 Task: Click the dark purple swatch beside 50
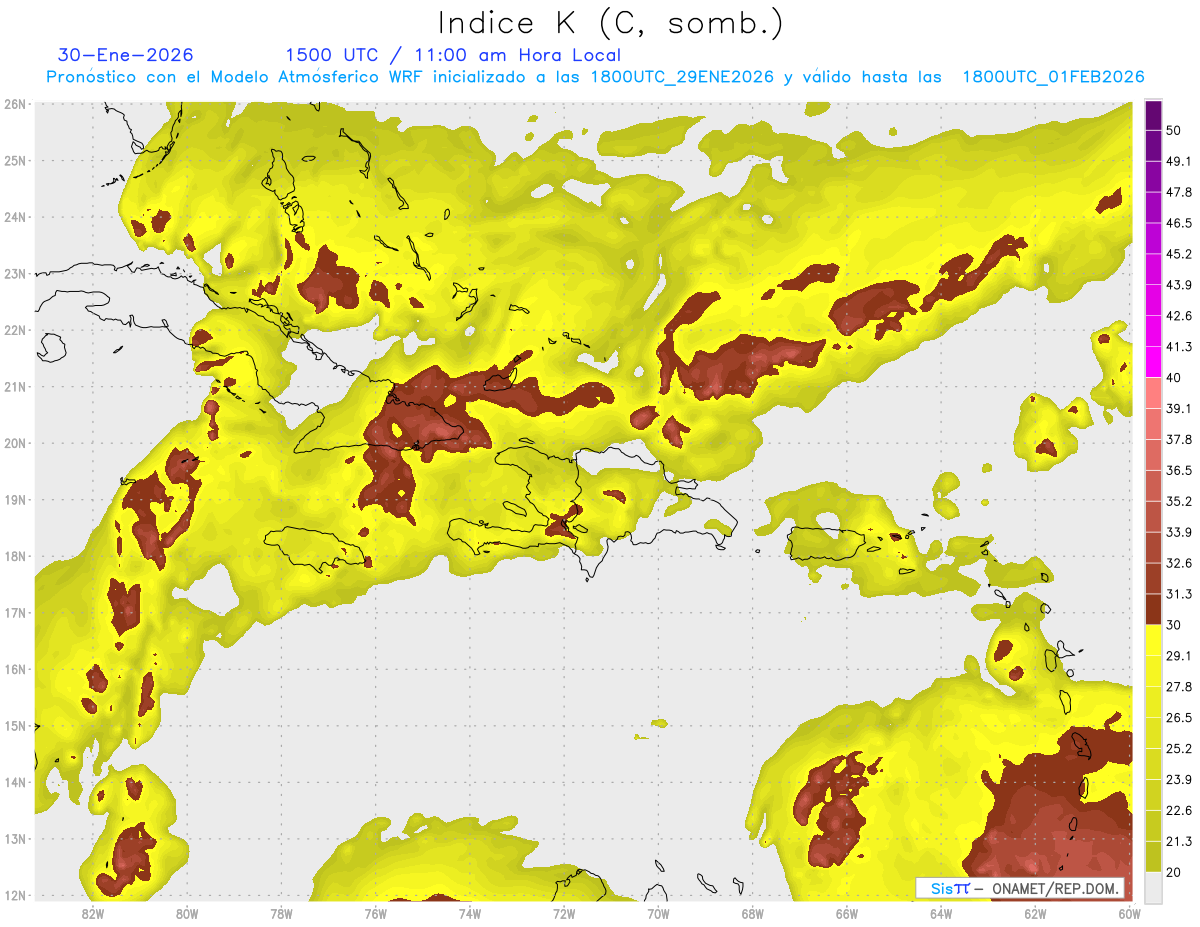point(1153,115)
